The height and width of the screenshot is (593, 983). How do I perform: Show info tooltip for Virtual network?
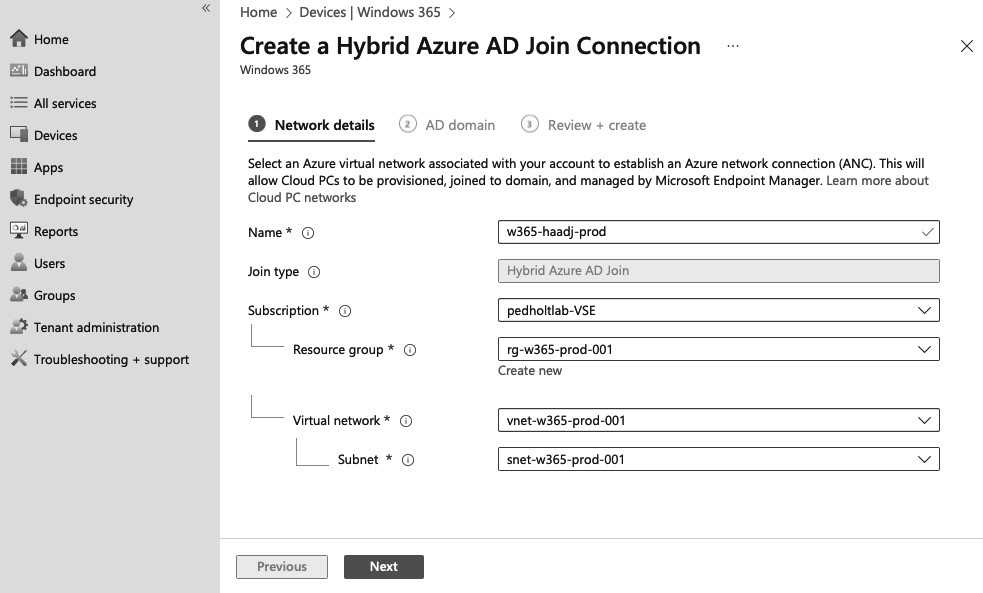406,421
